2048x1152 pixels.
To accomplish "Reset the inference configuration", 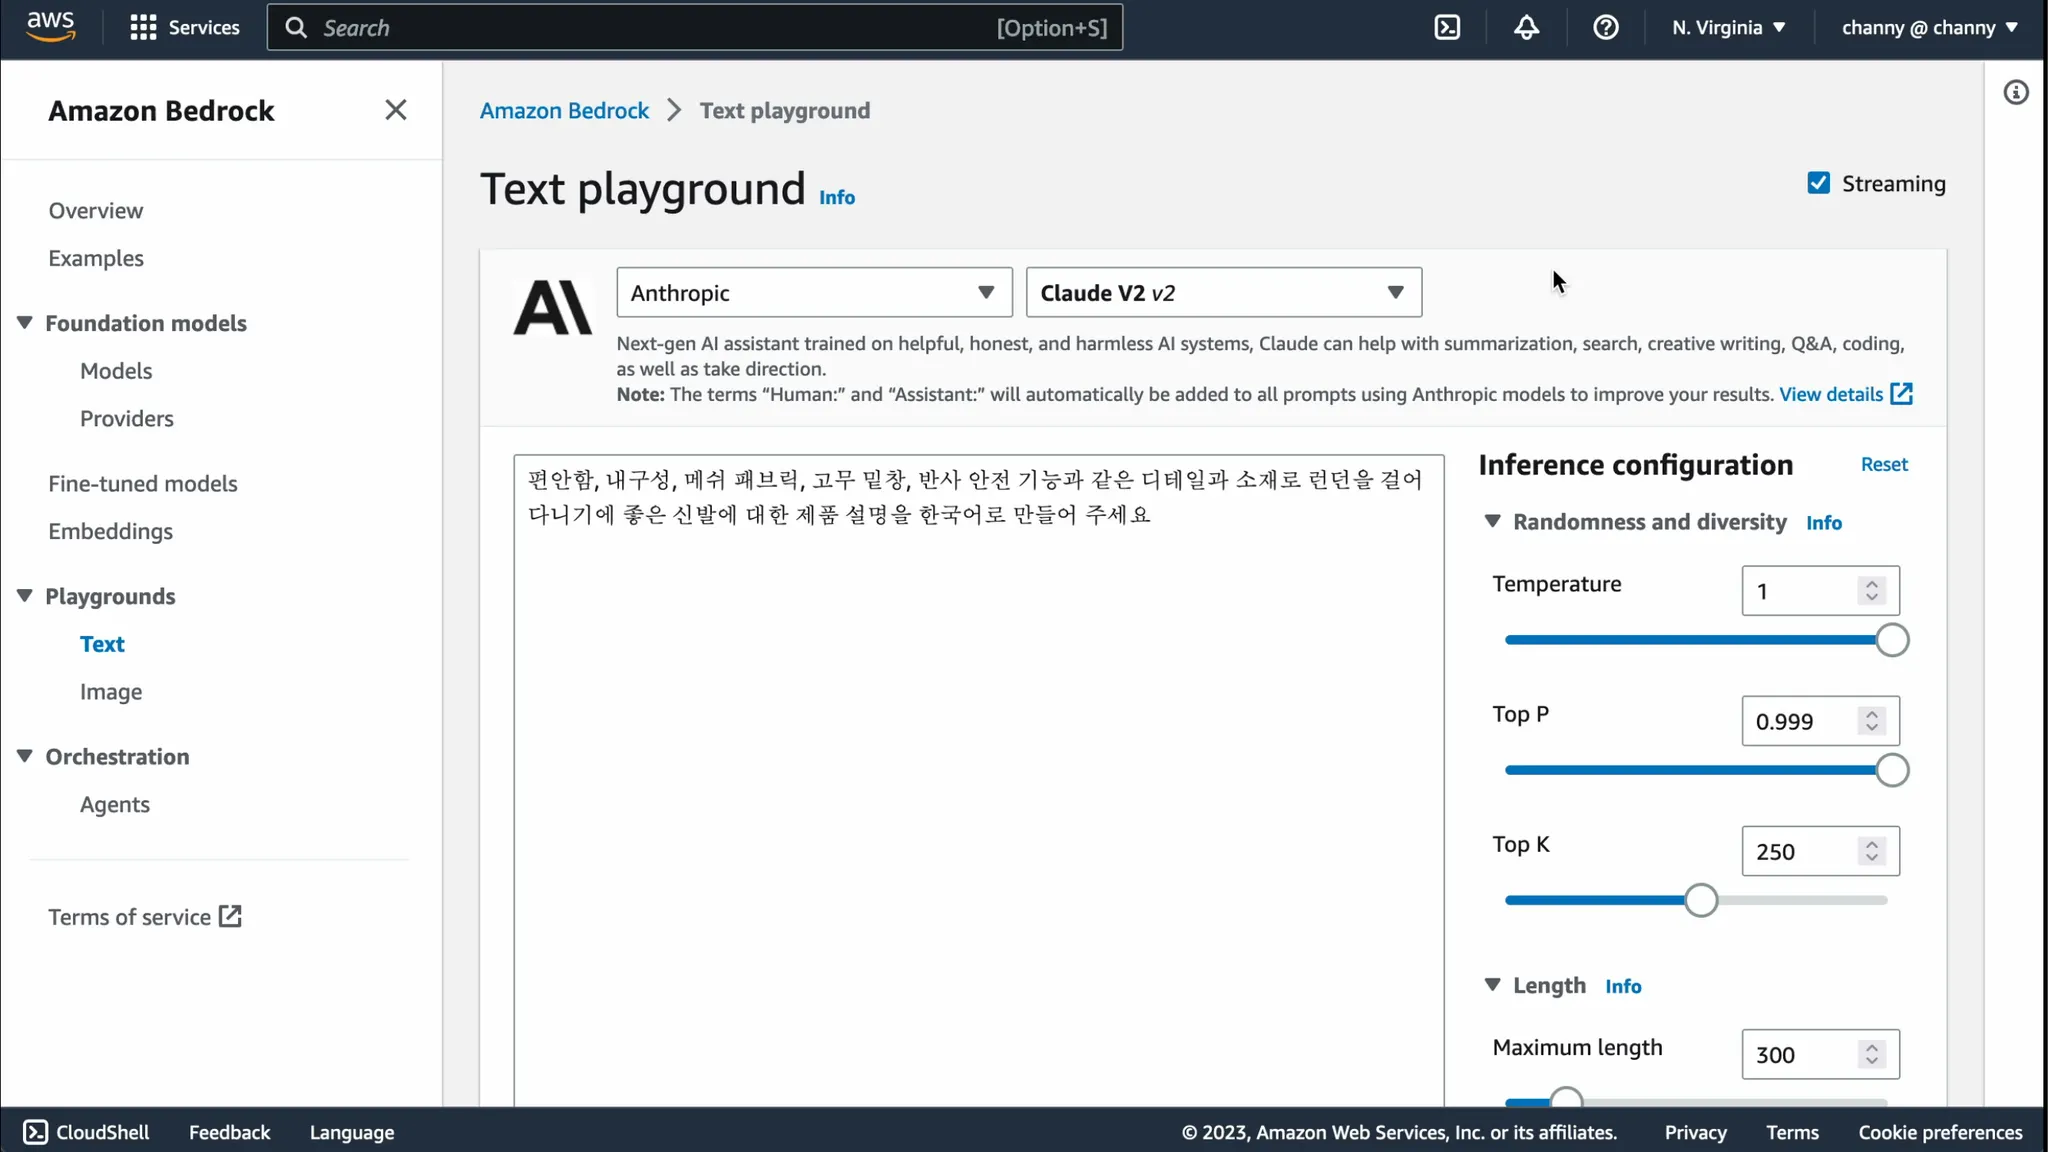I will pyautogui.click(x=1884, y=464).
